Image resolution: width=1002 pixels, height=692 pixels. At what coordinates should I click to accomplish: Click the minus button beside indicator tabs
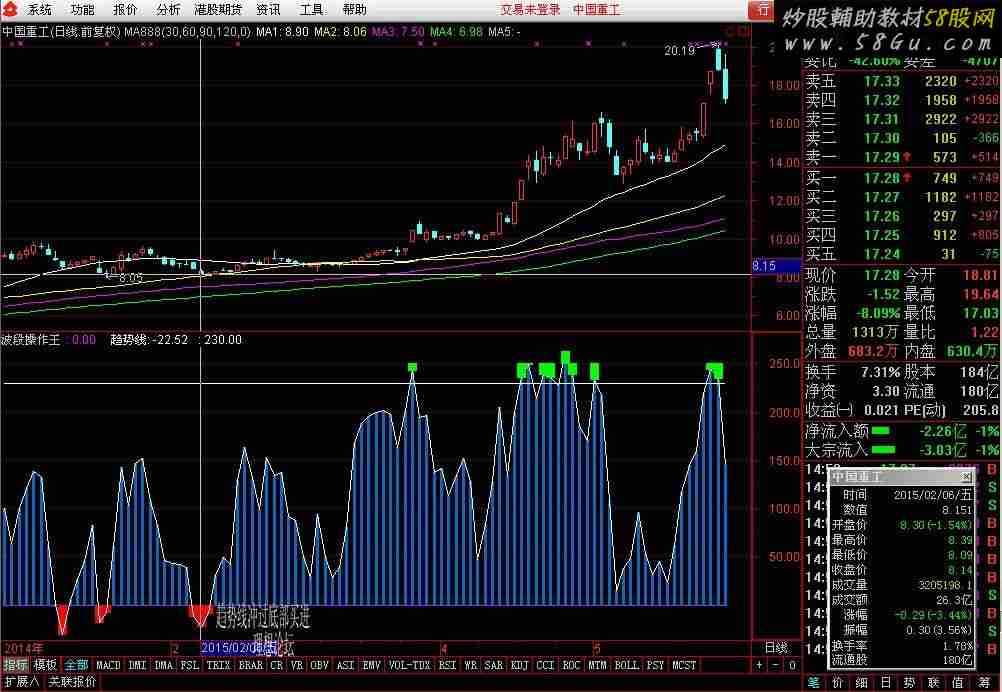776,665
